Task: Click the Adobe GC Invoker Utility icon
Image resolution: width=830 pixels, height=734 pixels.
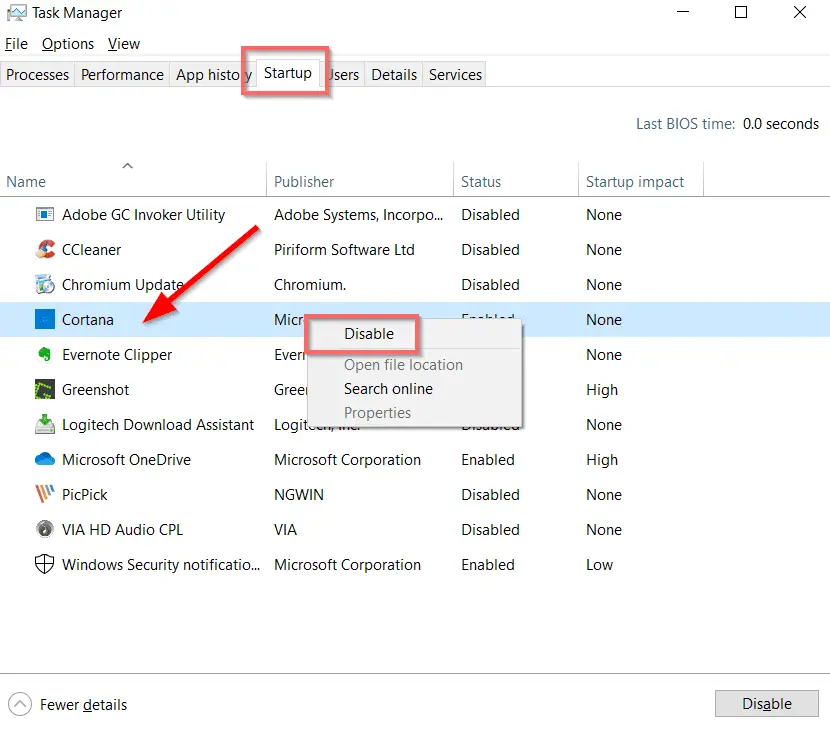Action: click(x=44, y=214)
